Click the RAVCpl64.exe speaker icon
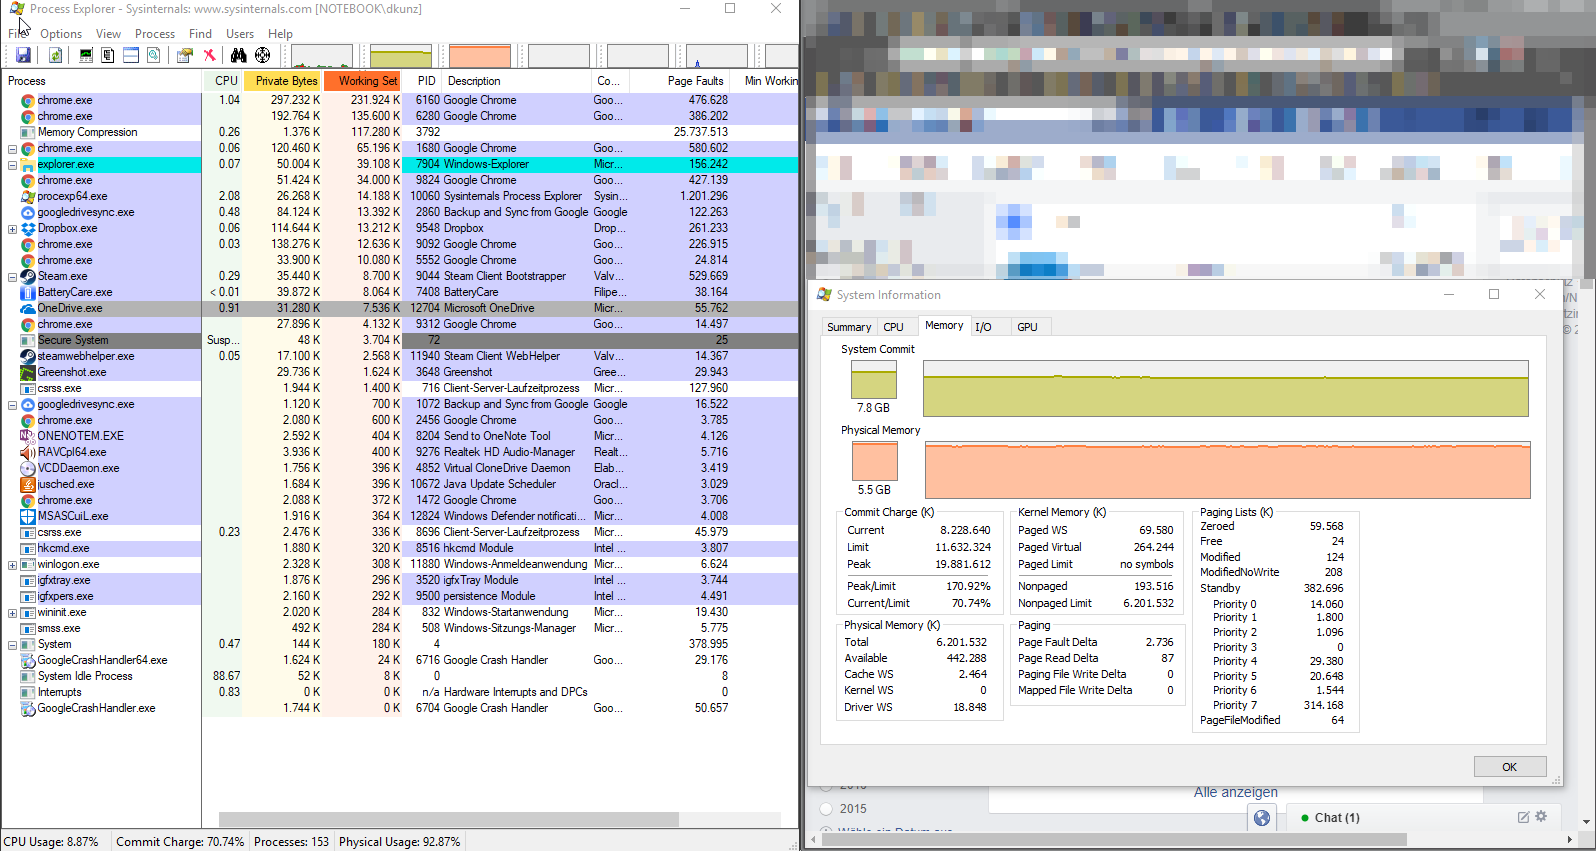Viewport: 1596px width, 851px height. click(x=28, y=452)
